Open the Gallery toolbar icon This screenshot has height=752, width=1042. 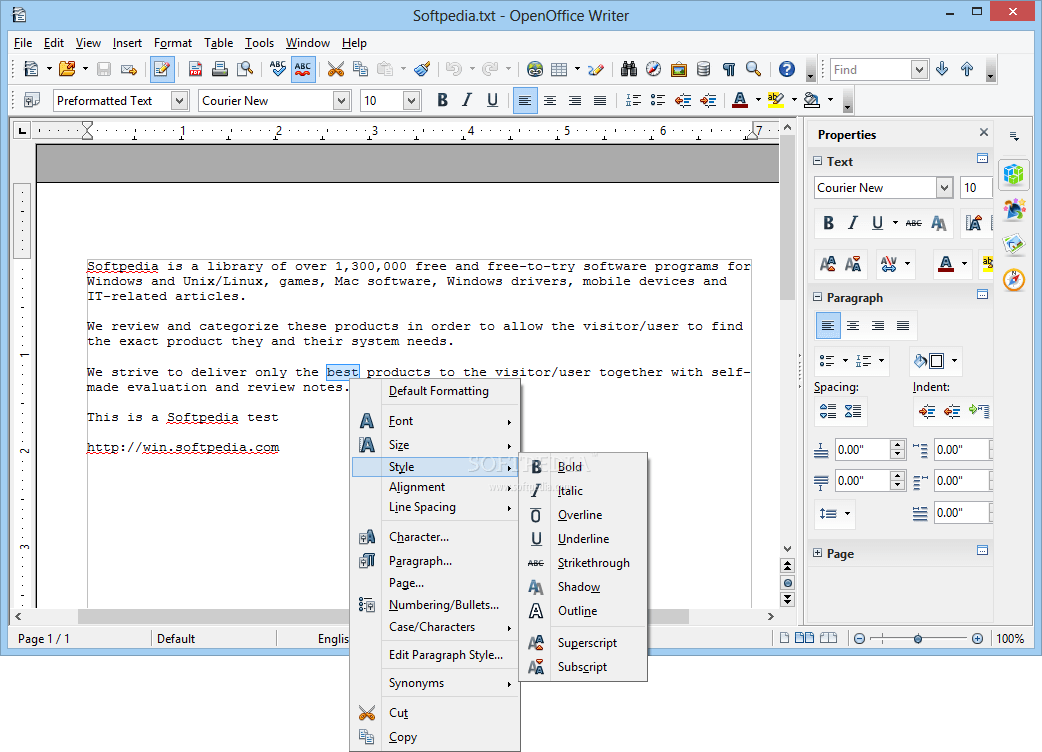pyautogui.click(x=678, y=69)
